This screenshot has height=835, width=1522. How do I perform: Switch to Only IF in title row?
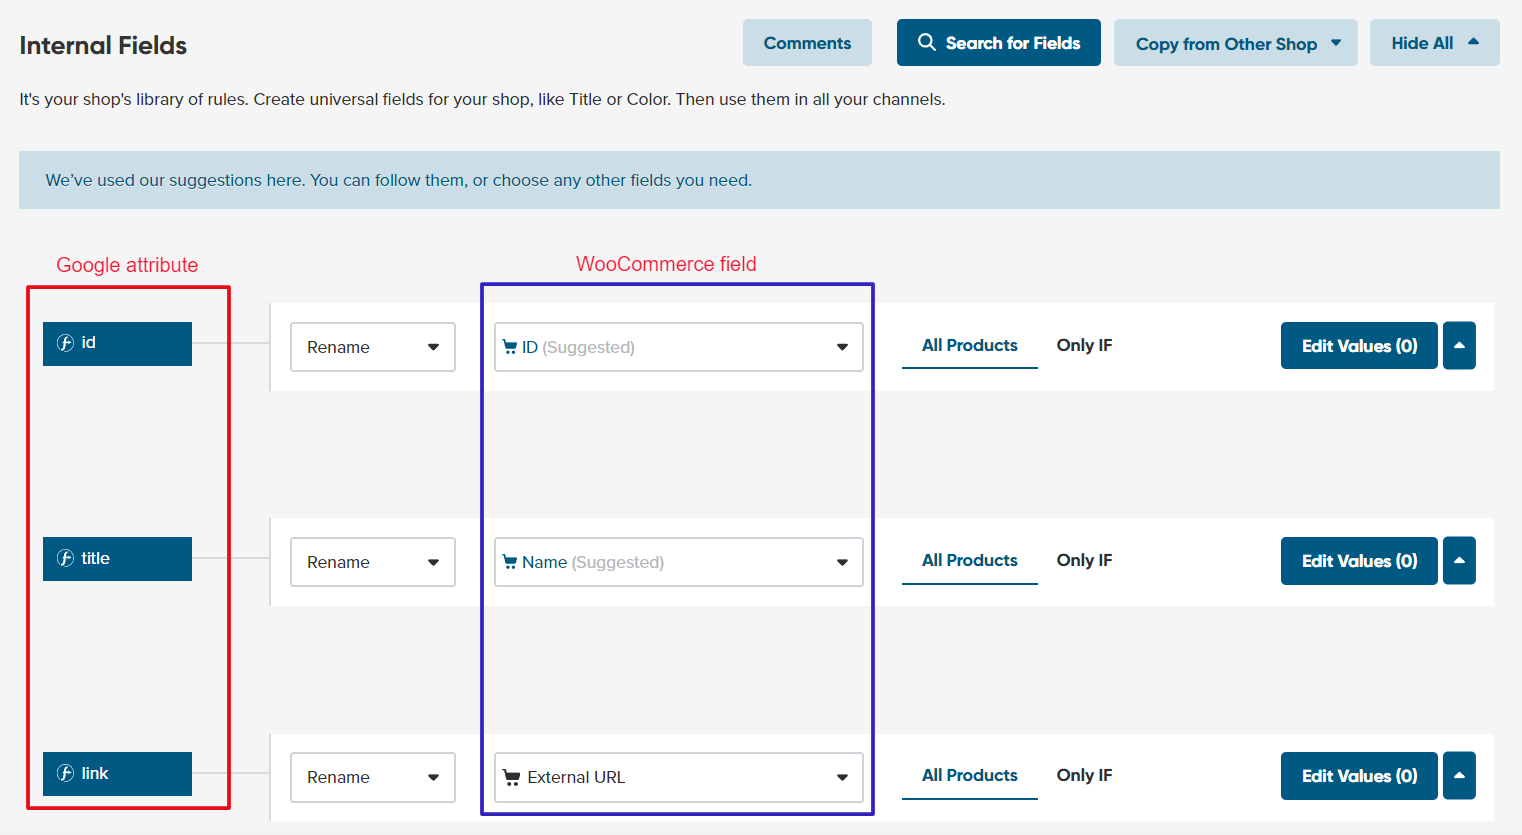(x=1084, y=560)
